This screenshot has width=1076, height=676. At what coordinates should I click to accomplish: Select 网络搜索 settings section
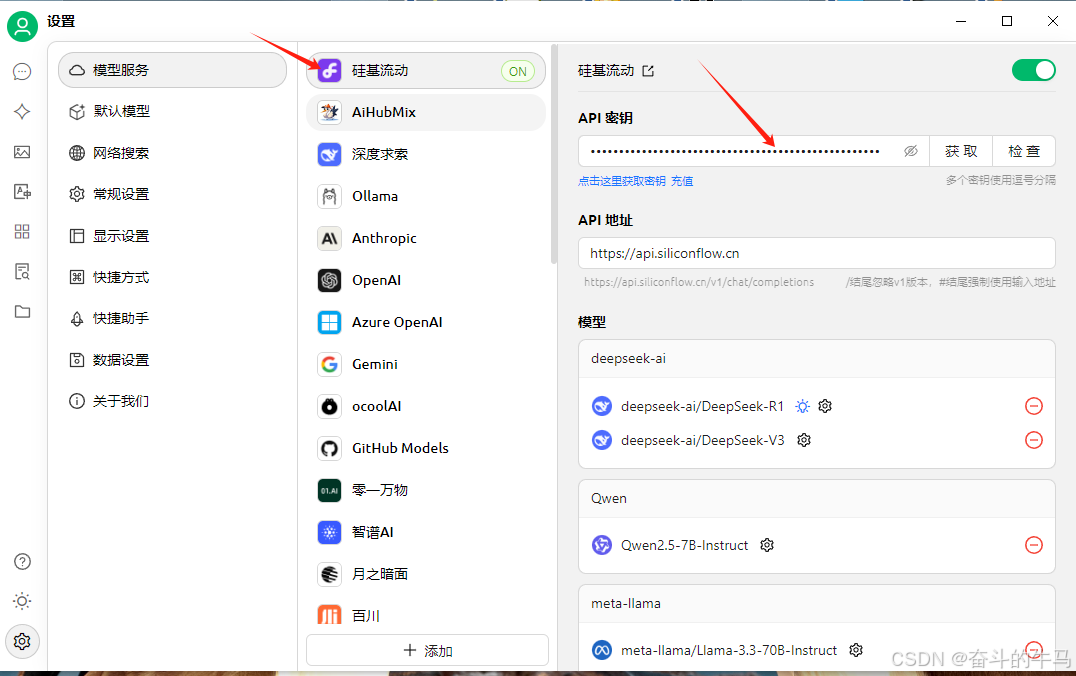[172, 153]
